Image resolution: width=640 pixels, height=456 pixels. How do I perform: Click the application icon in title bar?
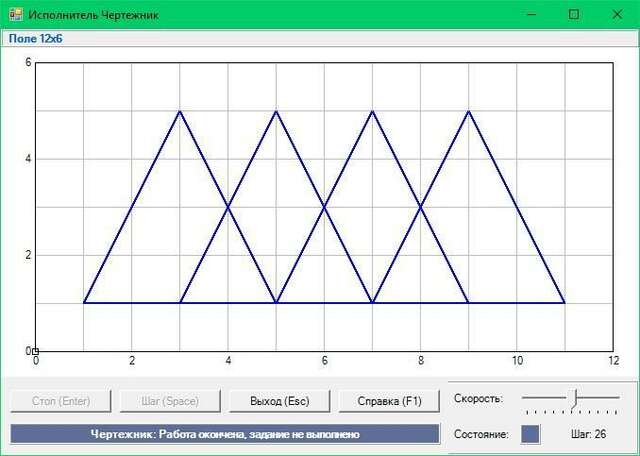16,15
